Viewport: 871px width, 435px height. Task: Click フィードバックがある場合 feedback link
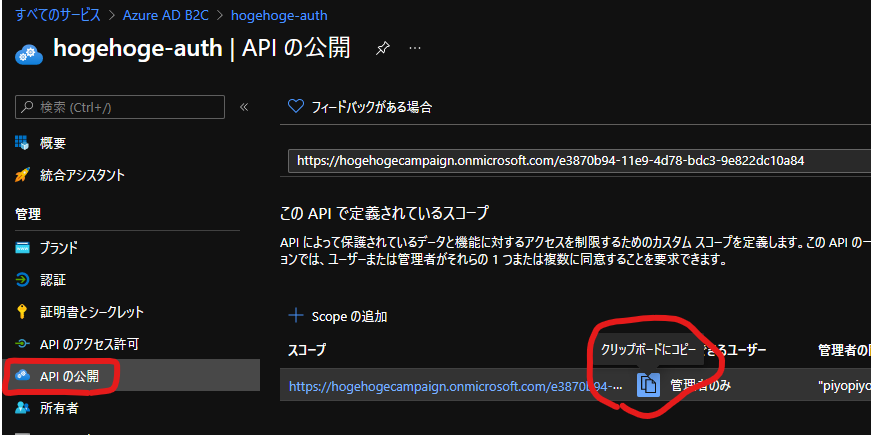pyautogui.click(x=372, y=107)
